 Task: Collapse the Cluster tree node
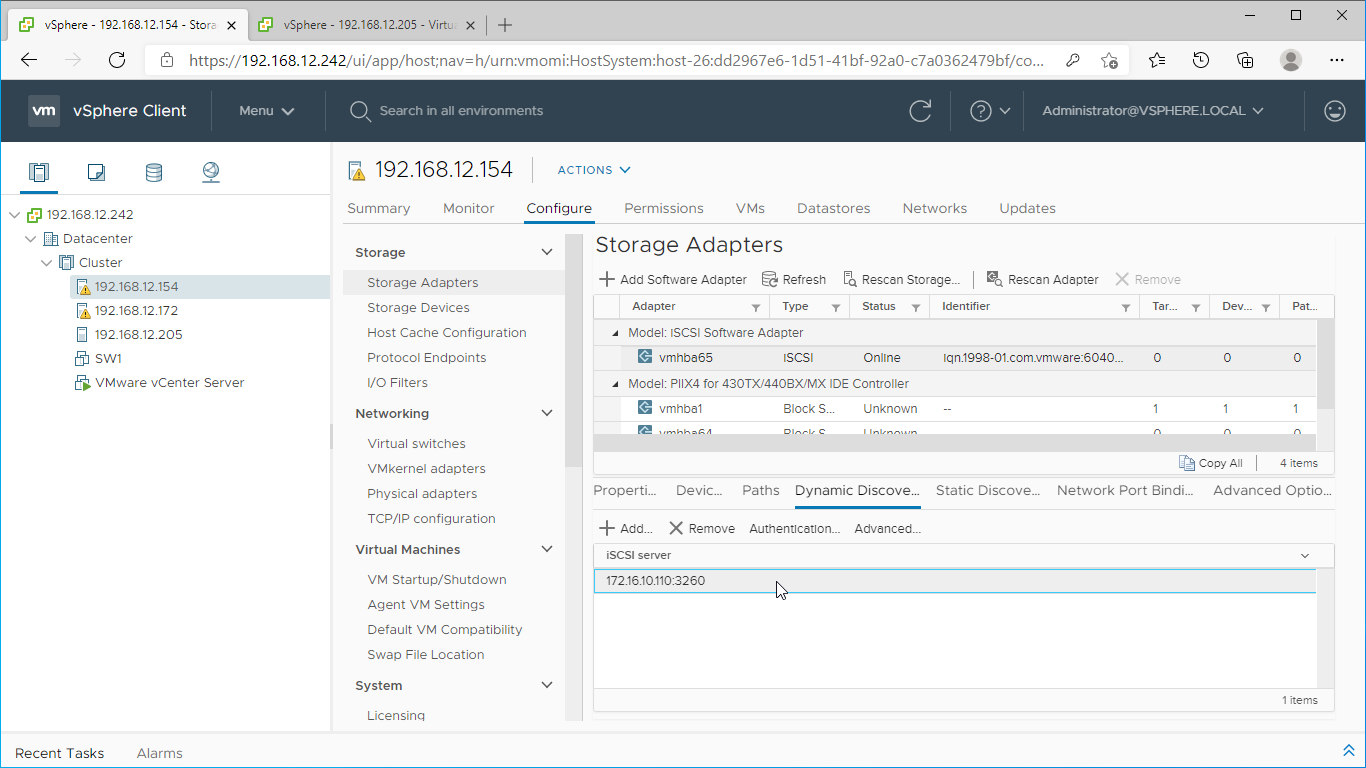coord(47,263)
